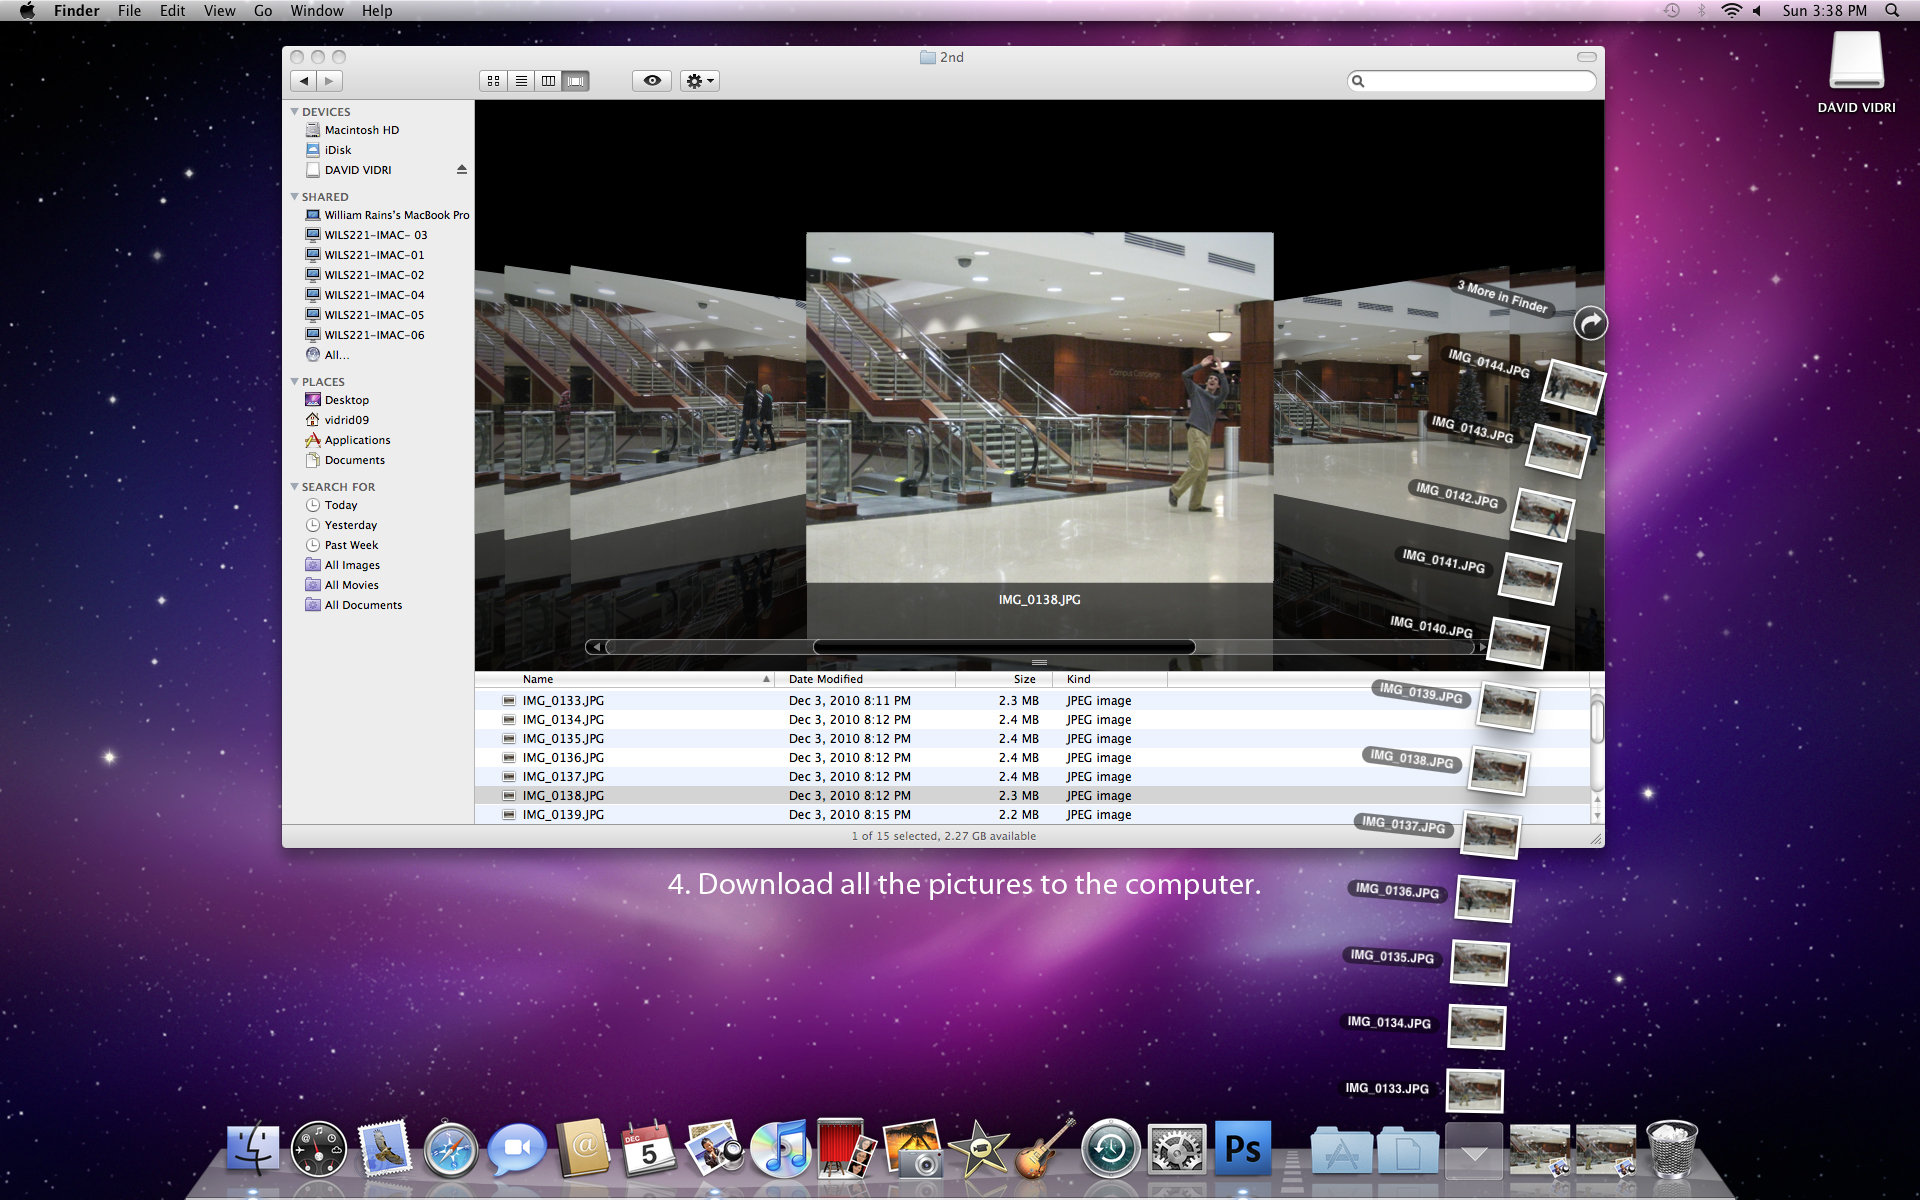Open the Window menu
Screen dimensions: 1920x1200
pos(316,11)
